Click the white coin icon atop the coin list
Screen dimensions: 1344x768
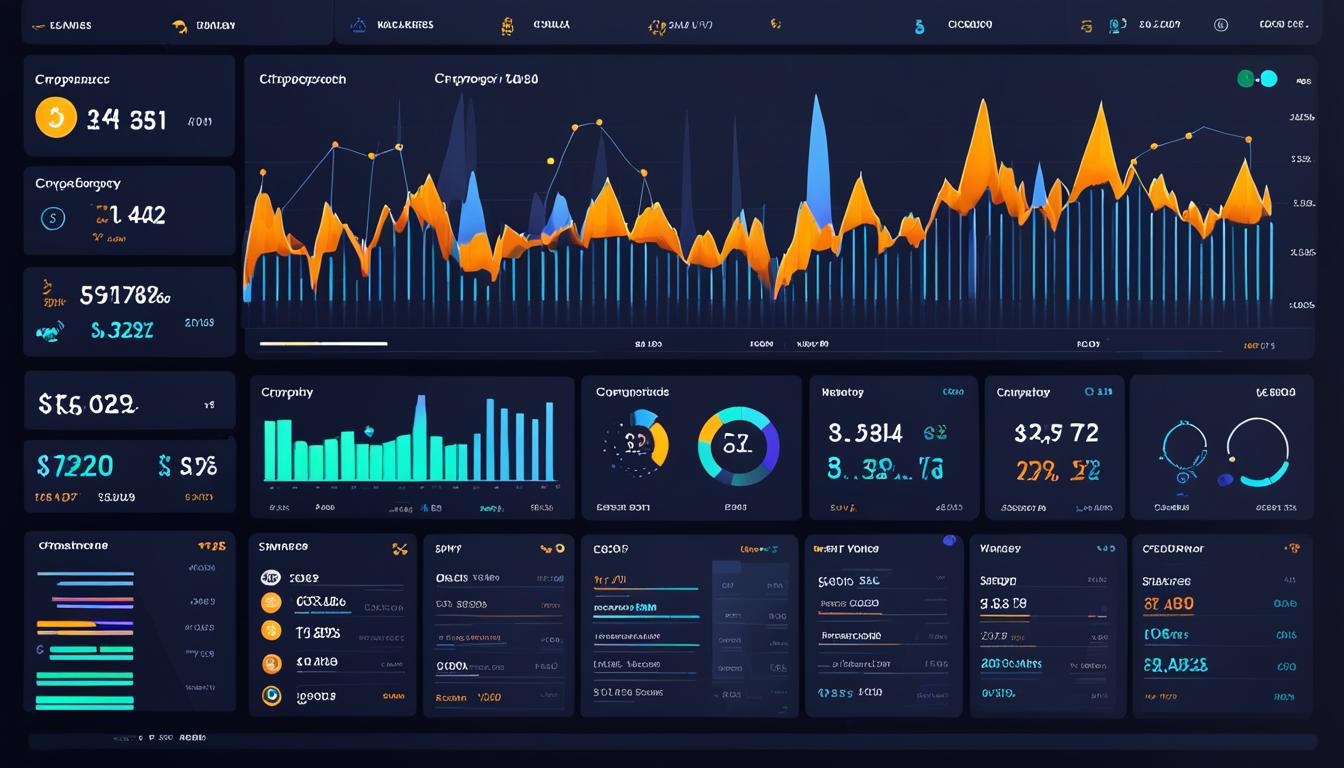click(x=270, y=577)
